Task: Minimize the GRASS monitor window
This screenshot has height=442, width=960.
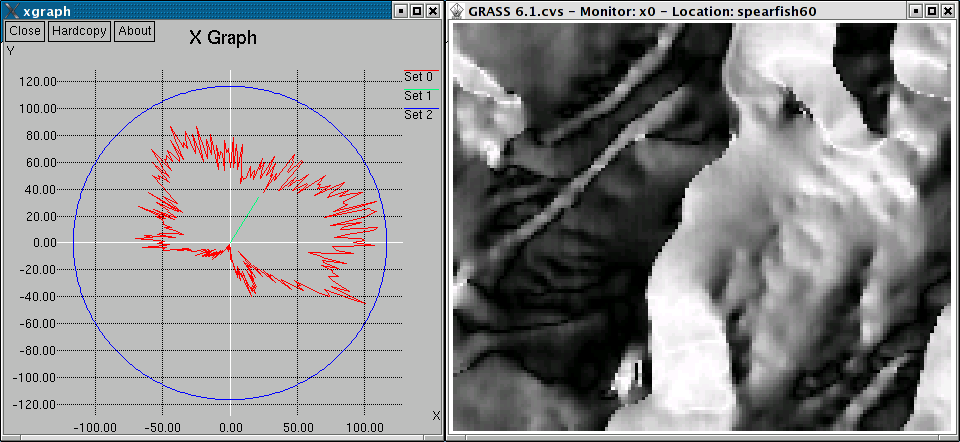Action: pyautogui.click(x=915, y=11)
